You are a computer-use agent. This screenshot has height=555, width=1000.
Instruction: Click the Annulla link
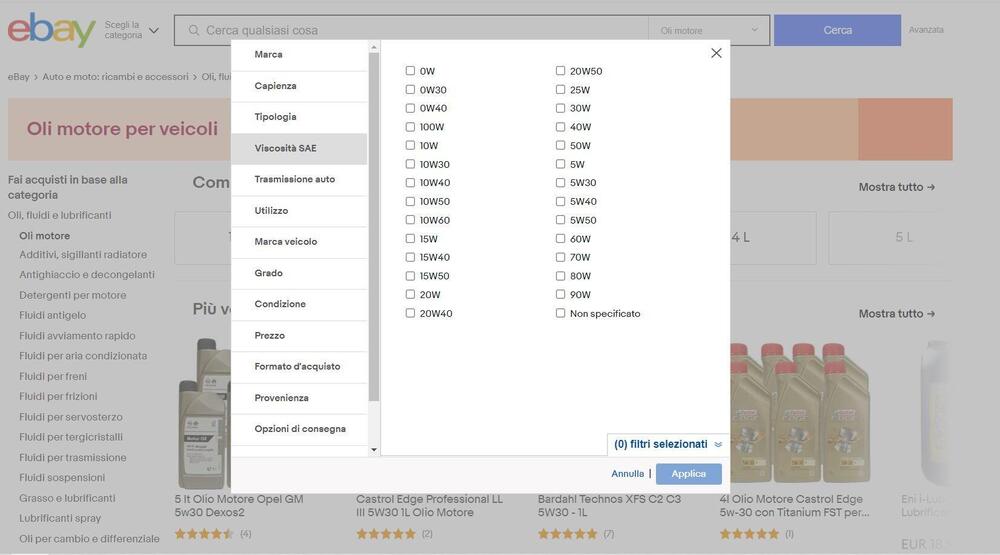pos(628,474)
